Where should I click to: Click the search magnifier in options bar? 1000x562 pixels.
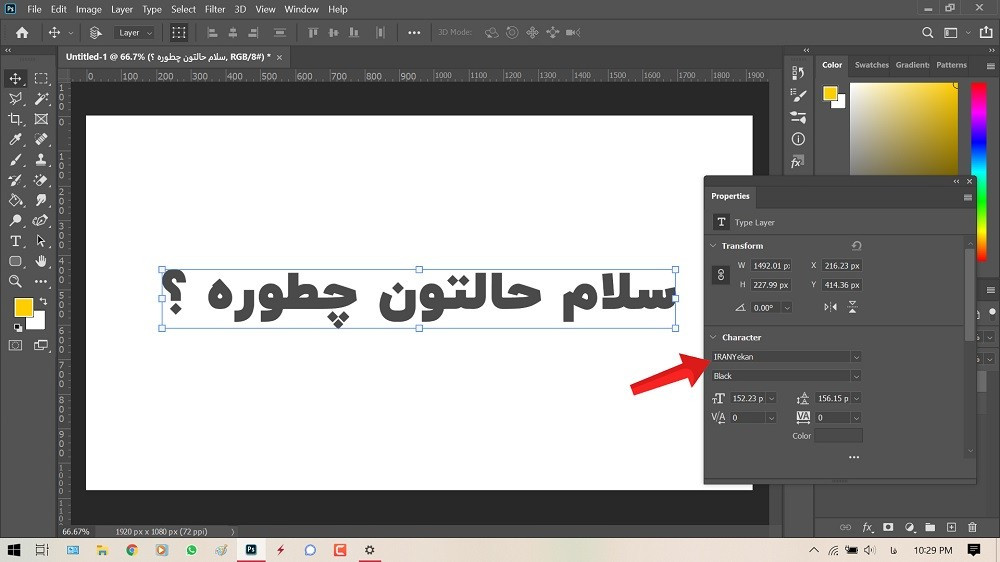928,33
